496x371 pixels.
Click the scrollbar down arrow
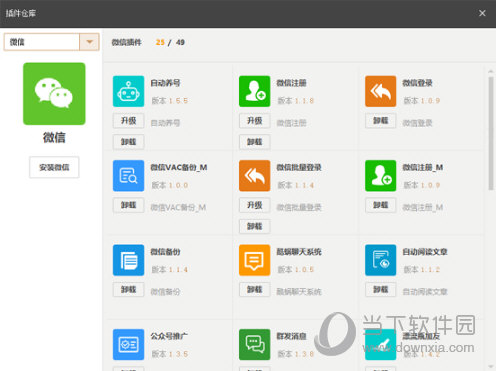tap(490, 366)
